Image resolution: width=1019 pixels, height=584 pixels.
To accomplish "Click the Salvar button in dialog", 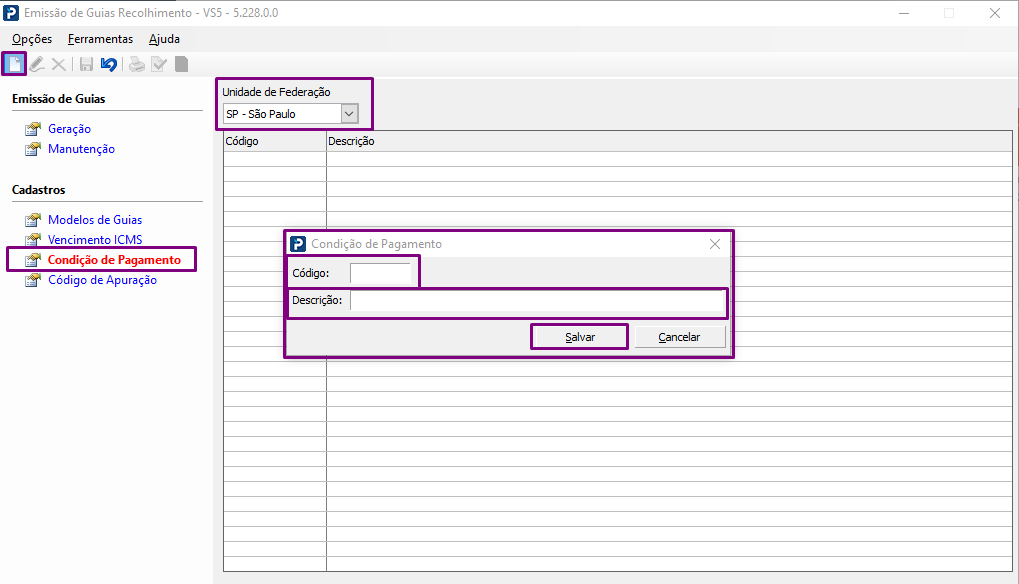I will 580,337.
